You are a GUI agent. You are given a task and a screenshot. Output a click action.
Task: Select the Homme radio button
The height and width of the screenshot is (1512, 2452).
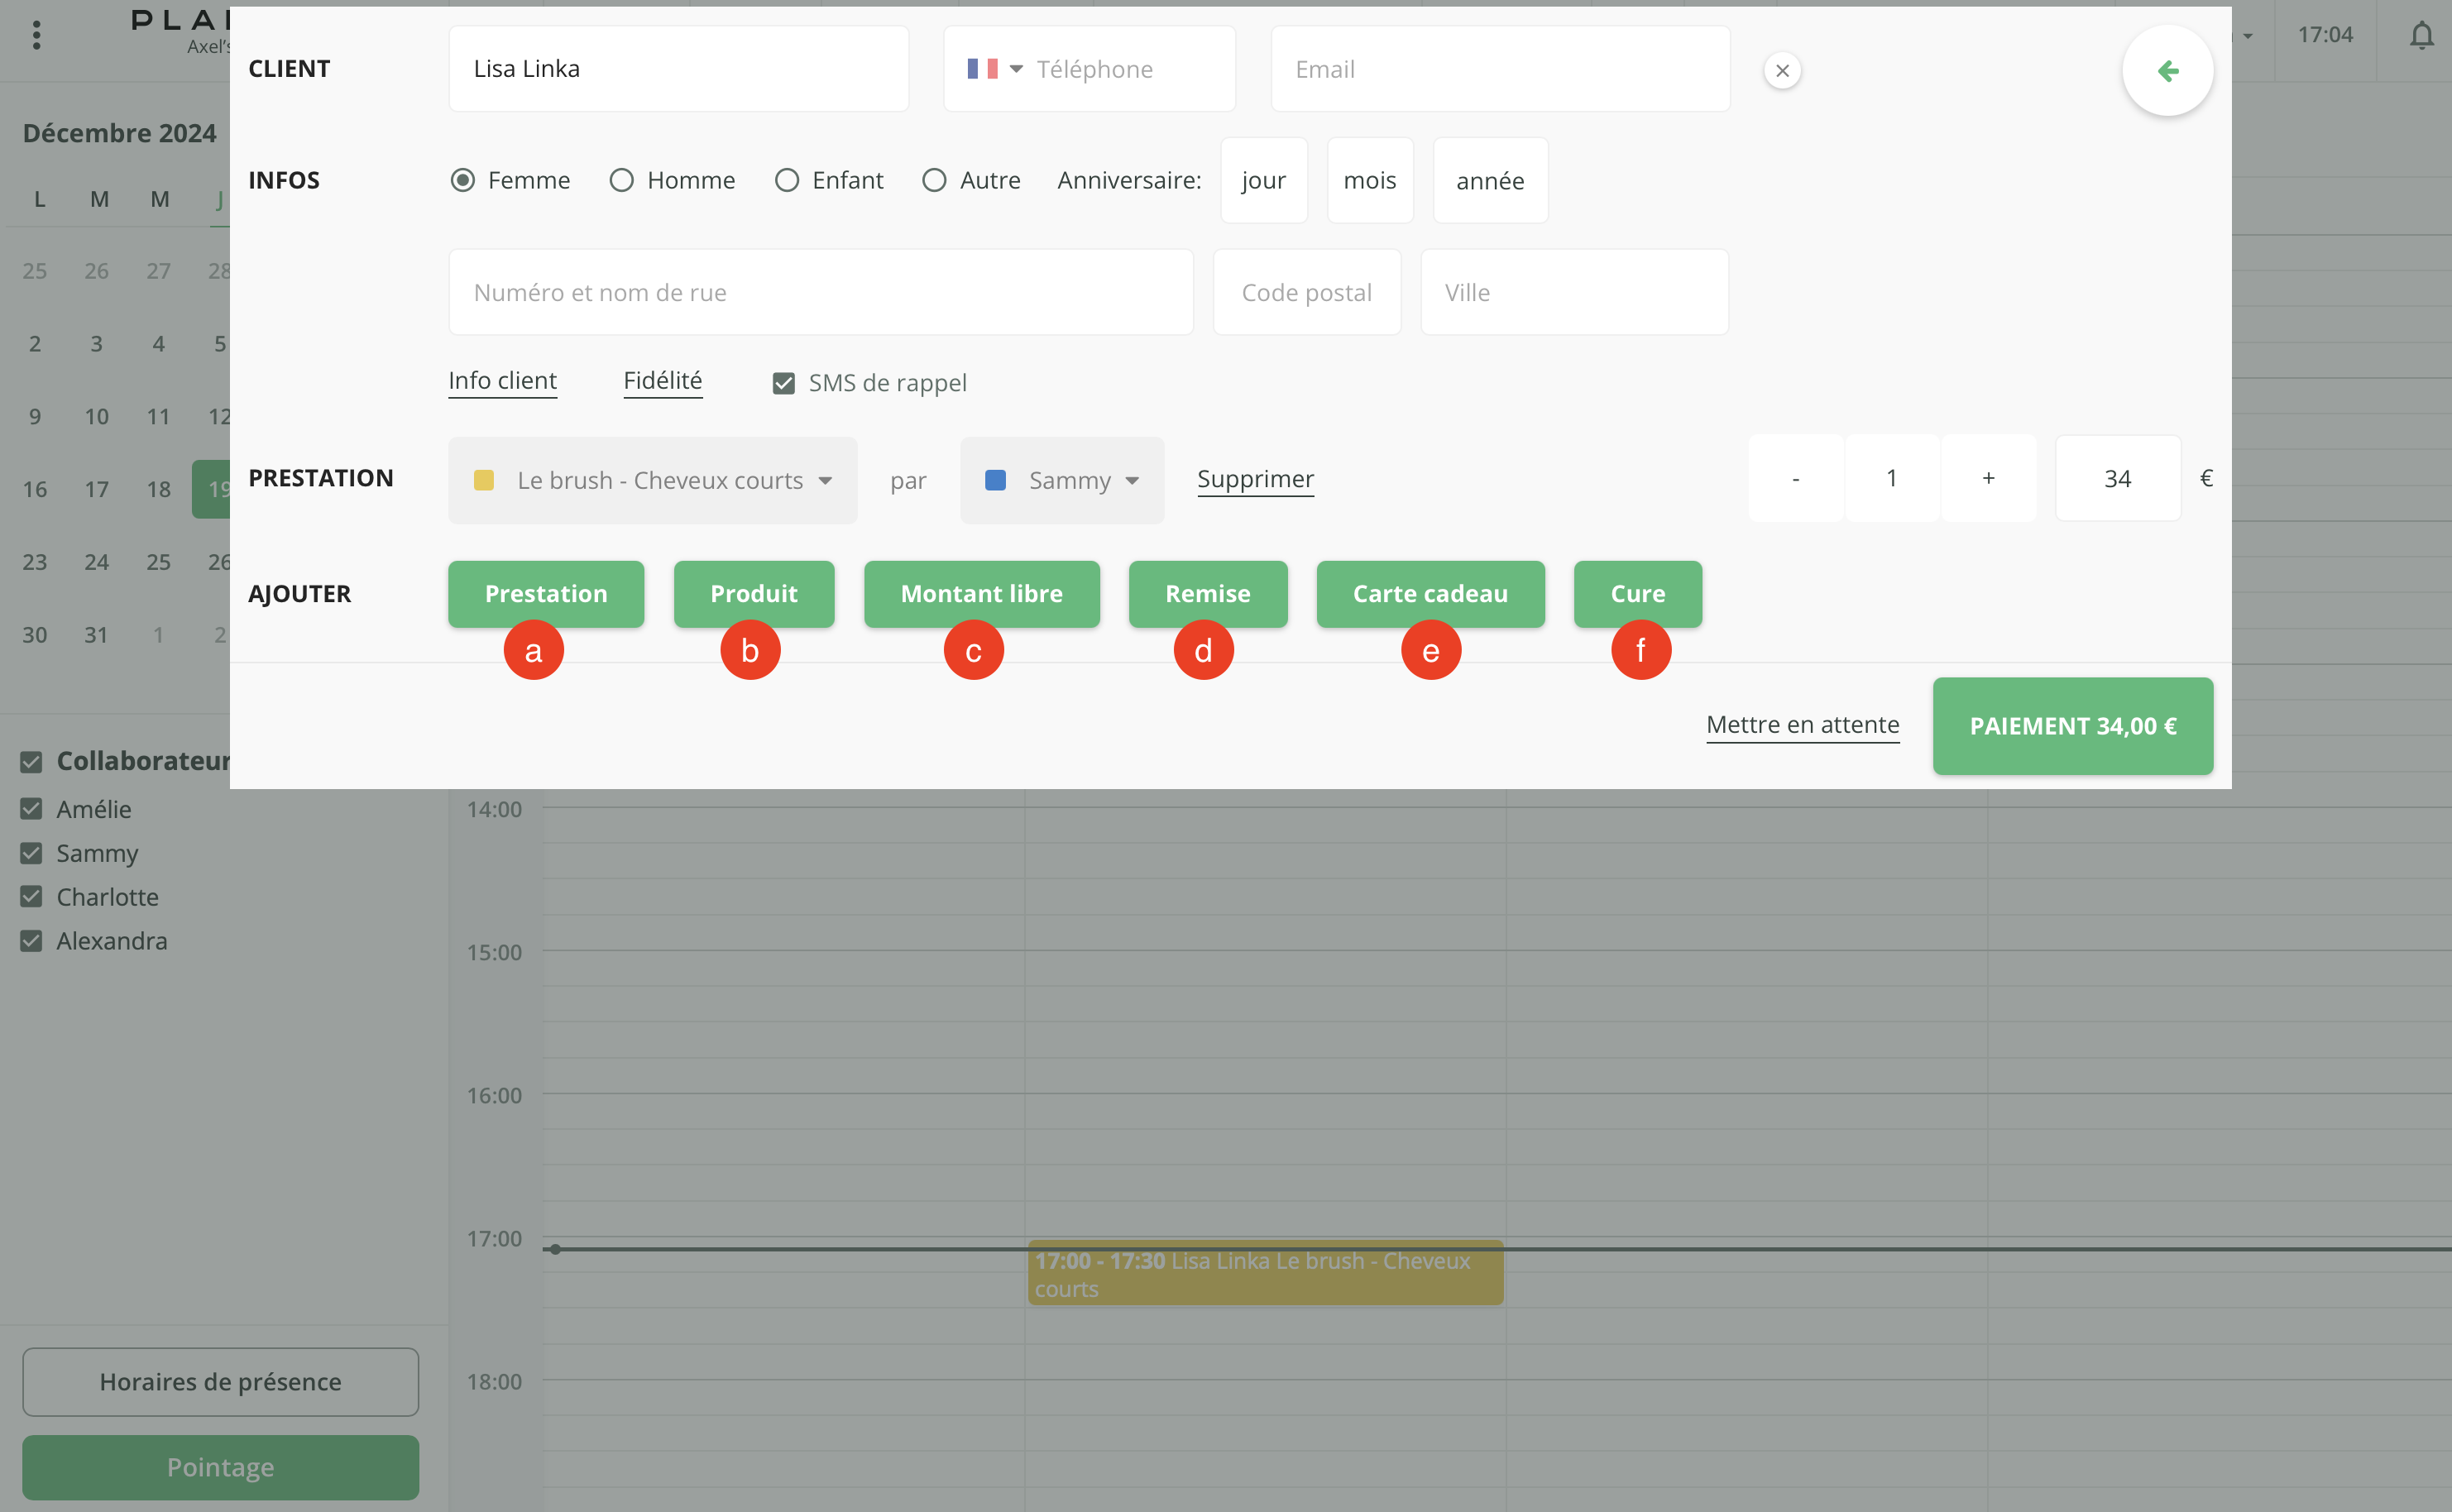(622, 180)
